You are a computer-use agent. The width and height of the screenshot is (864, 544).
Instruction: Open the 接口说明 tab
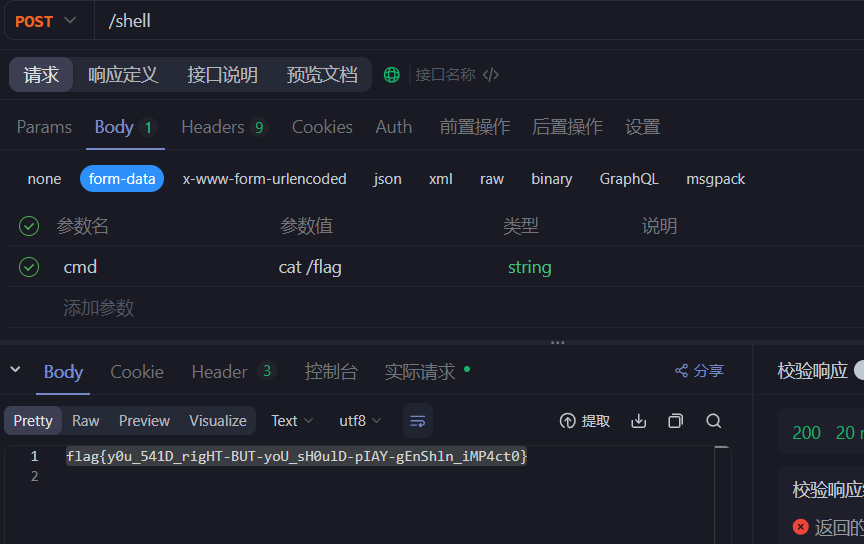(x=222, y=74)
